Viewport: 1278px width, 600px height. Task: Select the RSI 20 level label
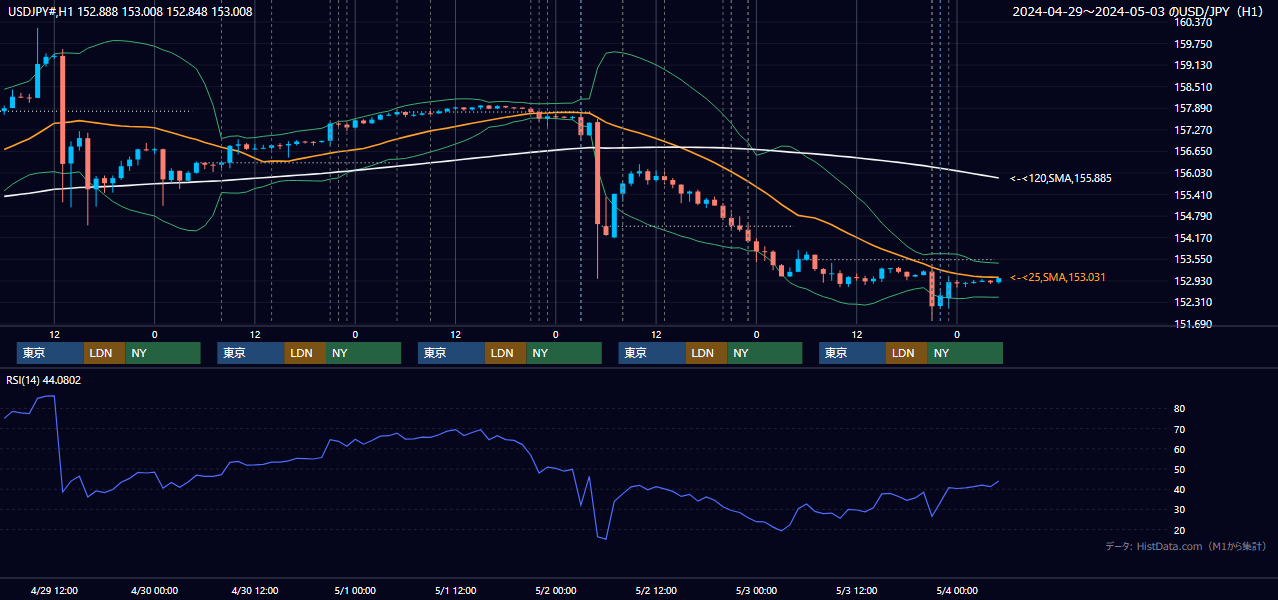[1180, 530]
